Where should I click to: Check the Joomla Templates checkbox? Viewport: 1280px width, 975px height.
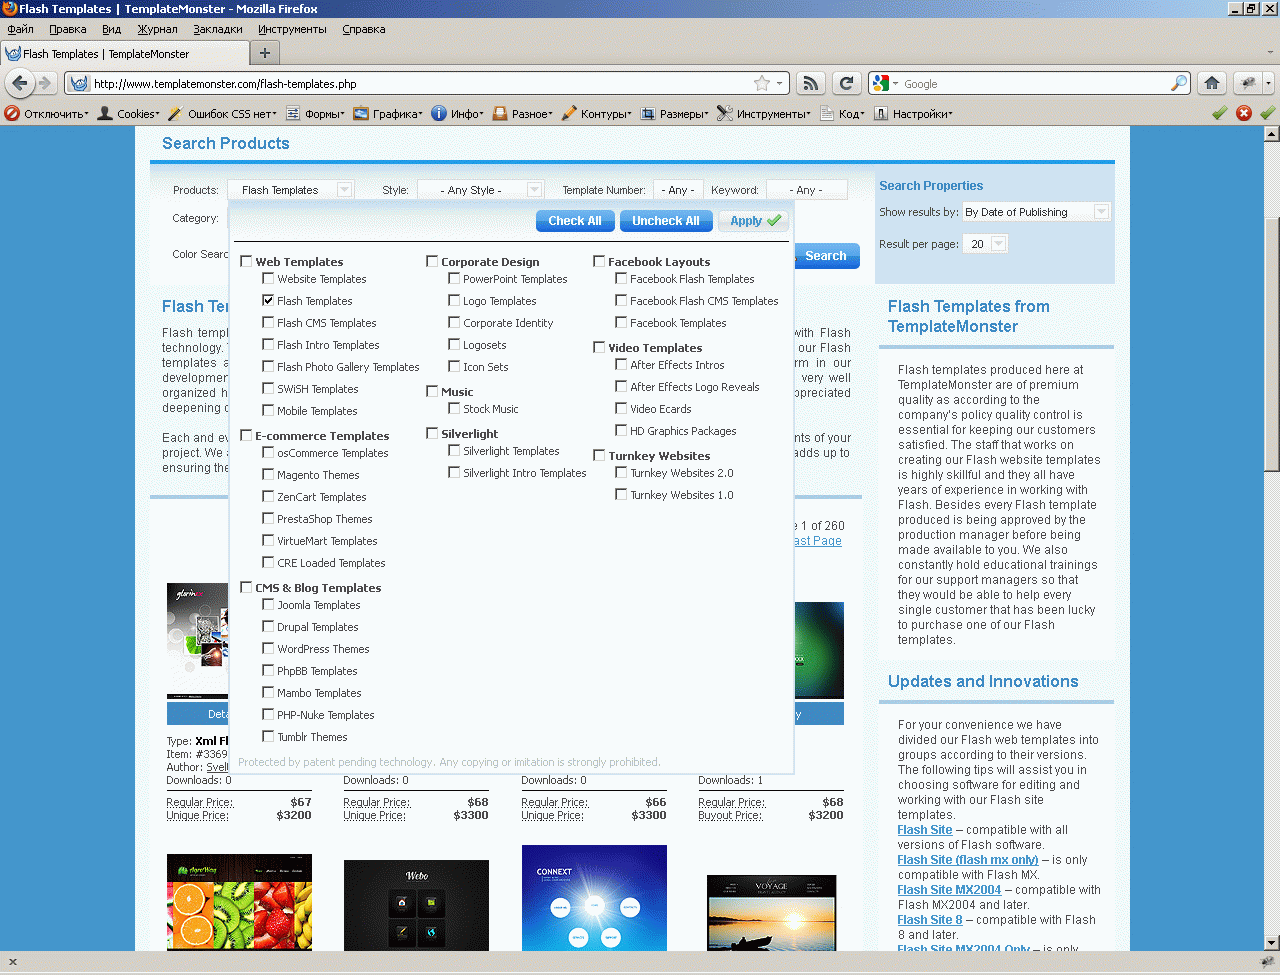coord(268,603)
